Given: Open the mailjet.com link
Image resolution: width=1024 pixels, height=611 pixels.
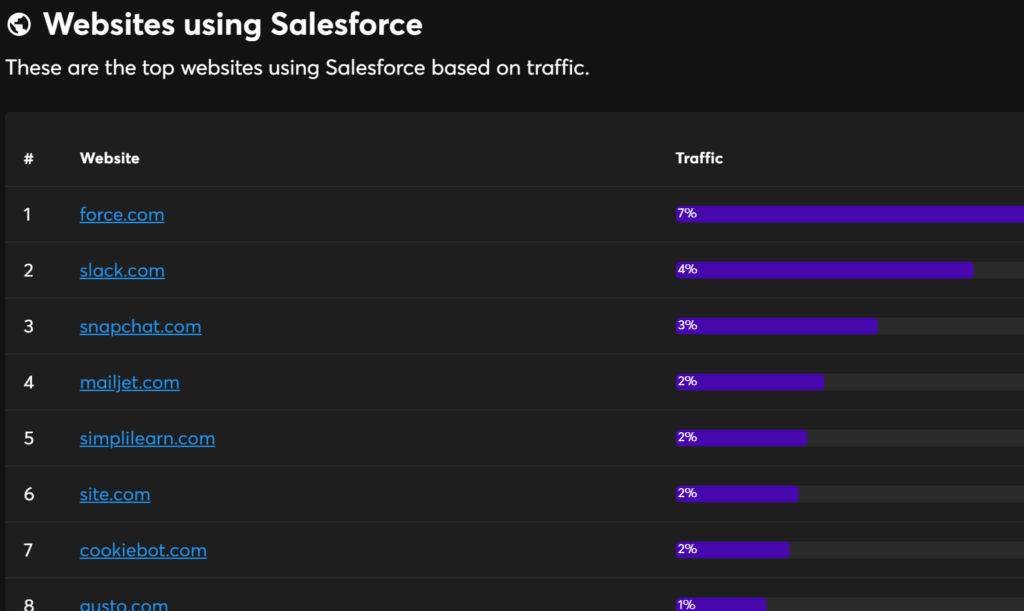Looking at the screenshot, I should [130, 383].
